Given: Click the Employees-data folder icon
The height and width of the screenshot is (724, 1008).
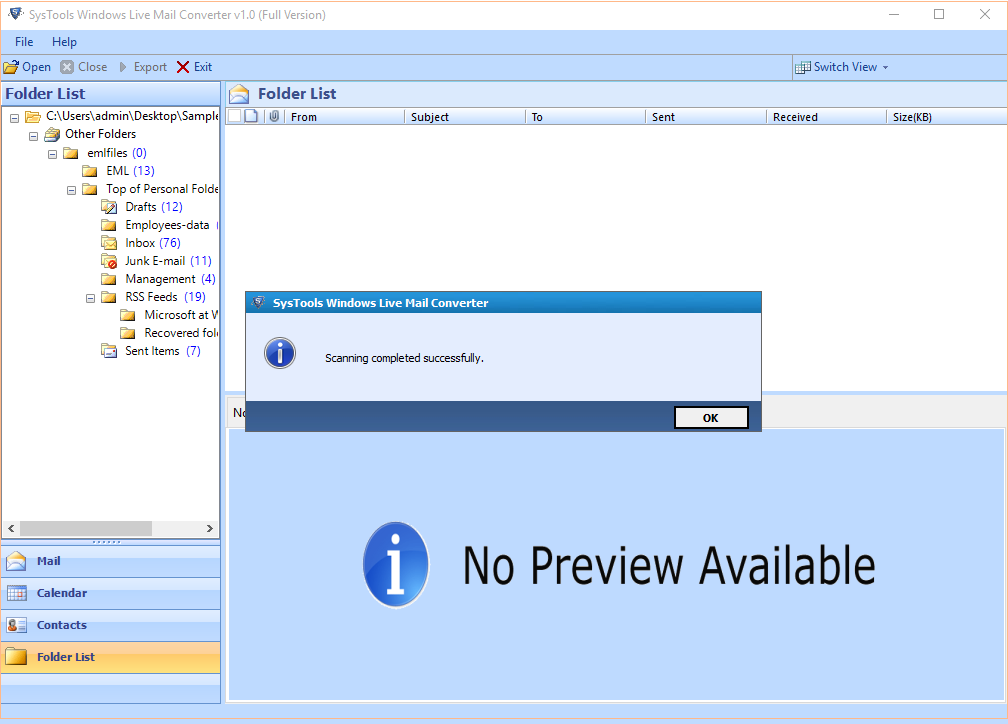Looking at the screenshot, I should point(109,225).
